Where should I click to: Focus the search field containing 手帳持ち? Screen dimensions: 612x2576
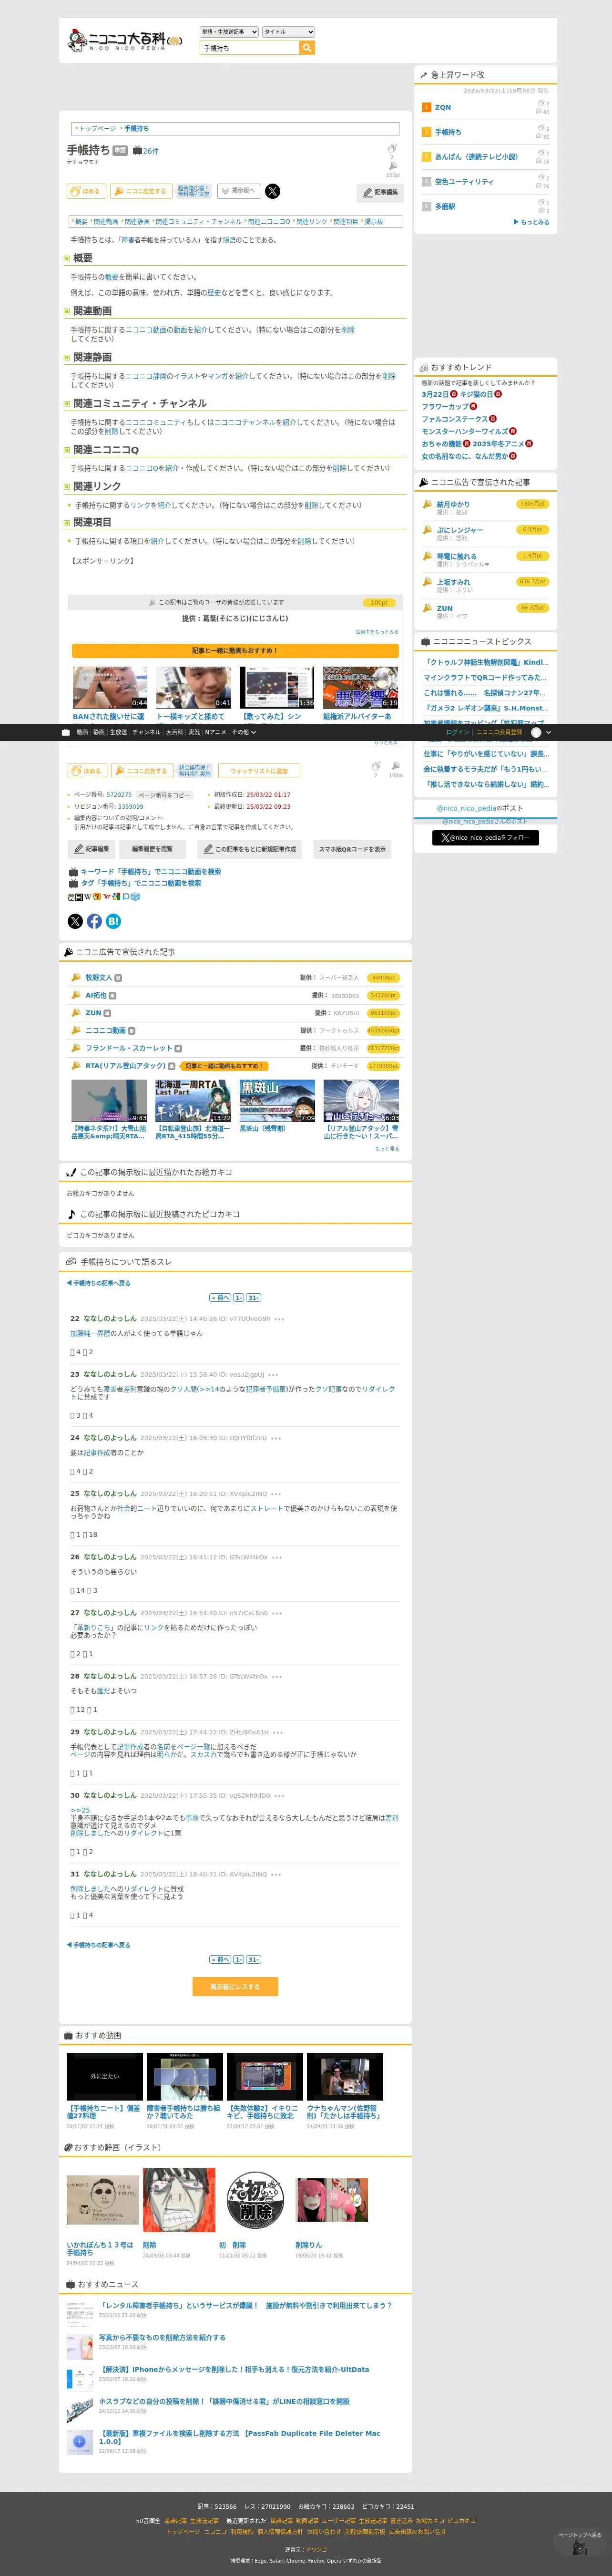[250, 48]
